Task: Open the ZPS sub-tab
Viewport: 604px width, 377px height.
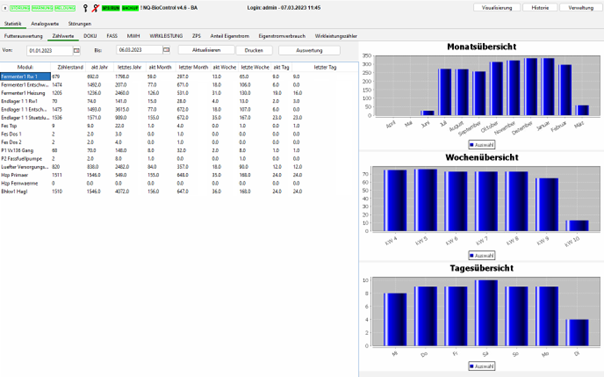Action: tap(196, 36)
